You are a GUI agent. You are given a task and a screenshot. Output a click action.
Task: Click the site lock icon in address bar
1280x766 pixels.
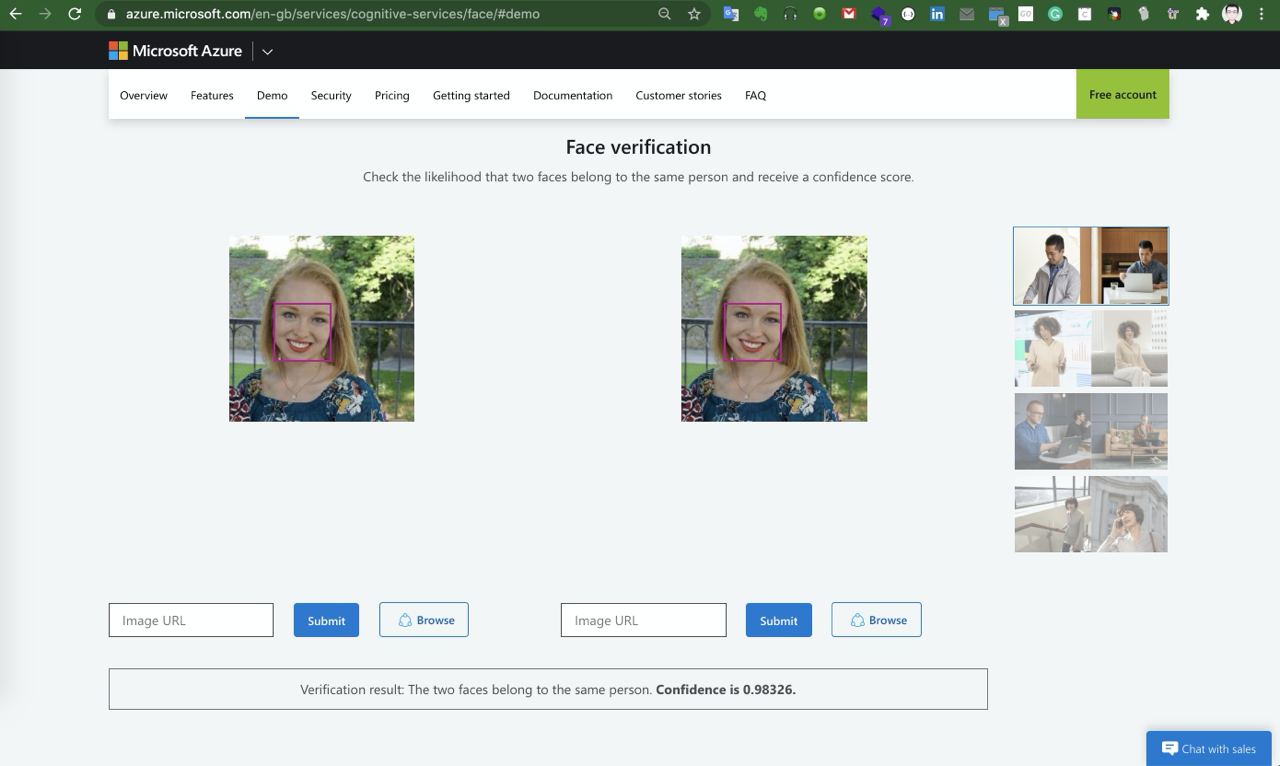(111, 14)
